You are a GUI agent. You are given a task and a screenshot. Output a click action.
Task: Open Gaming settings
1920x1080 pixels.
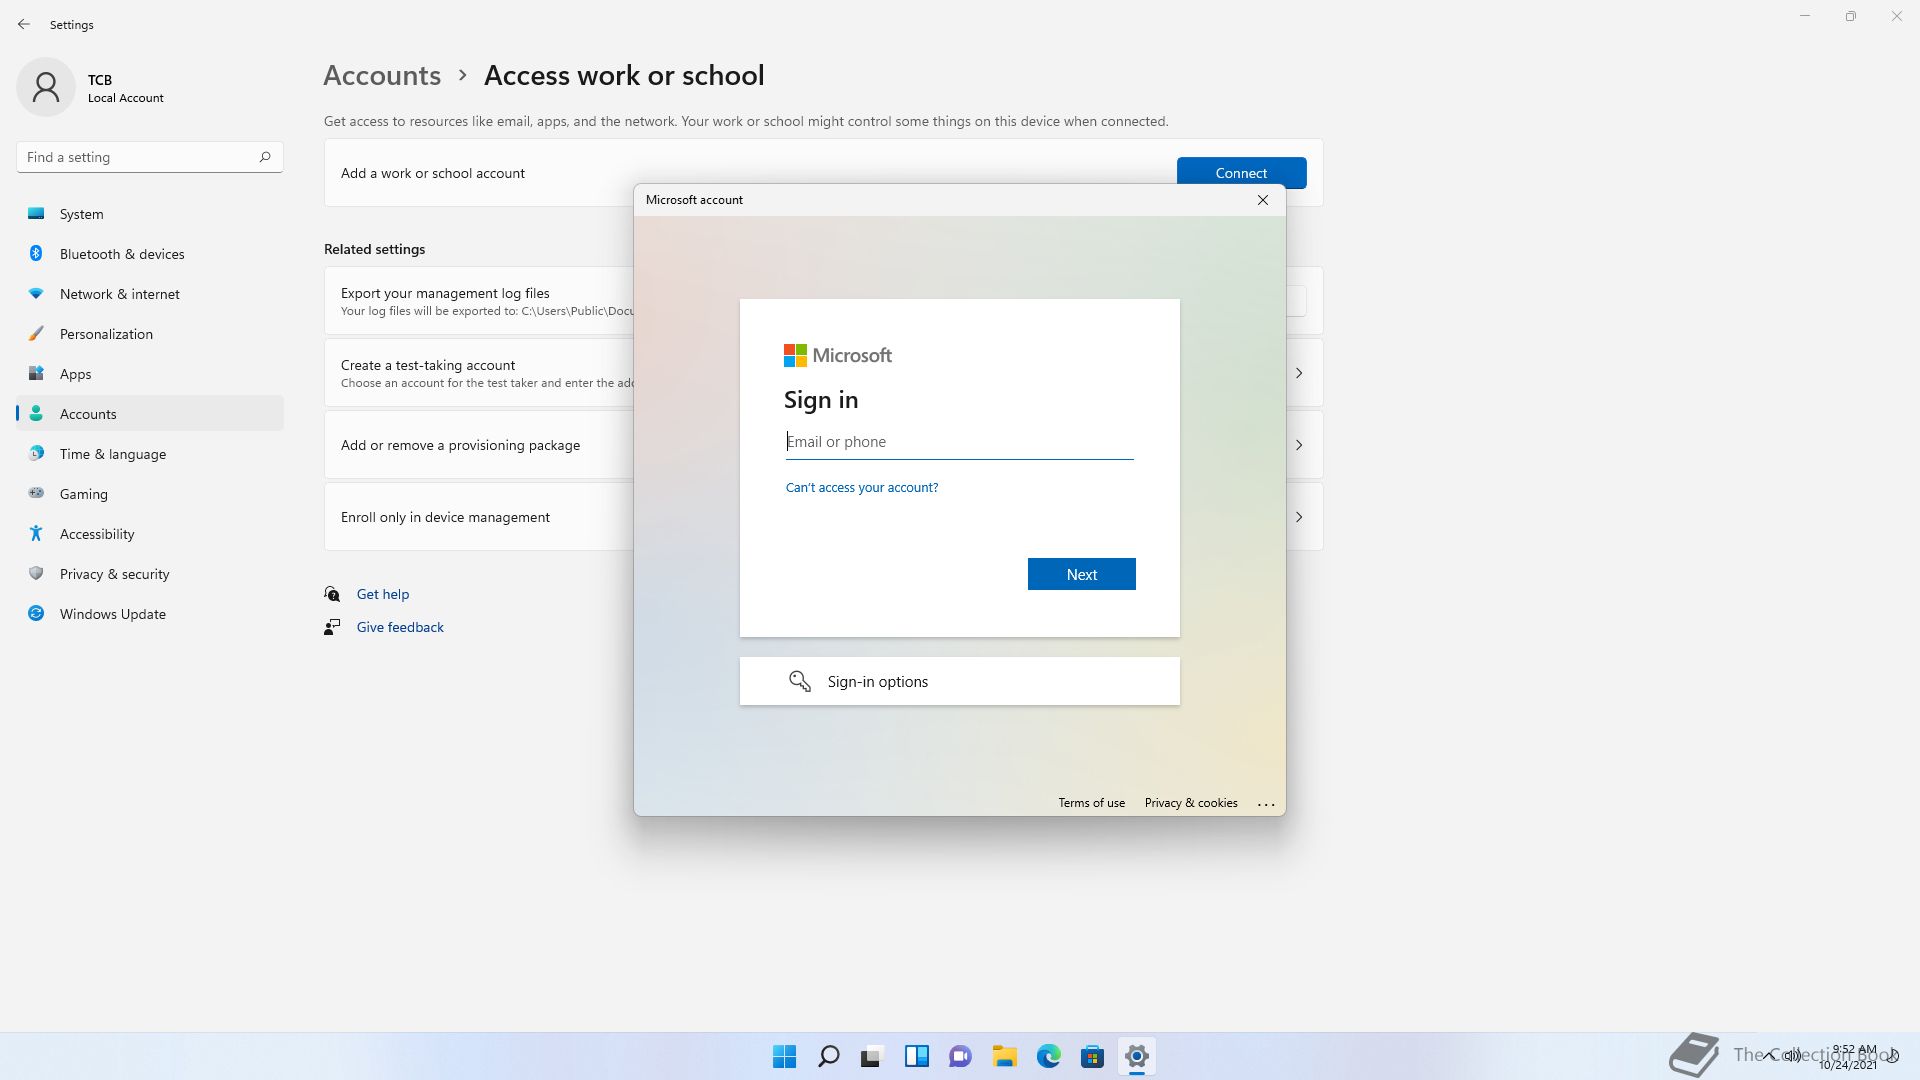[150, 494]
